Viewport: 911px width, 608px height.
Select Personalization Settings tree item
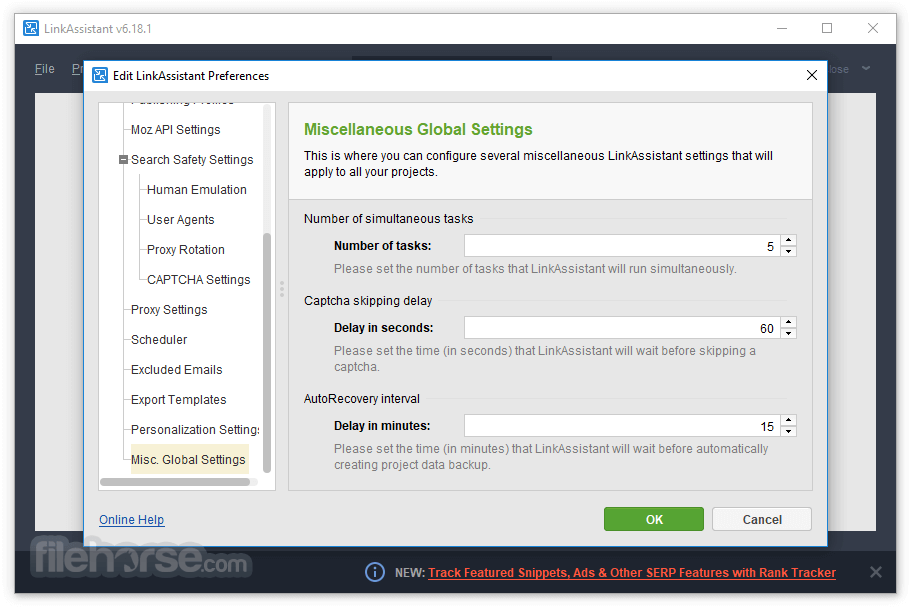(x=195, y=430)
